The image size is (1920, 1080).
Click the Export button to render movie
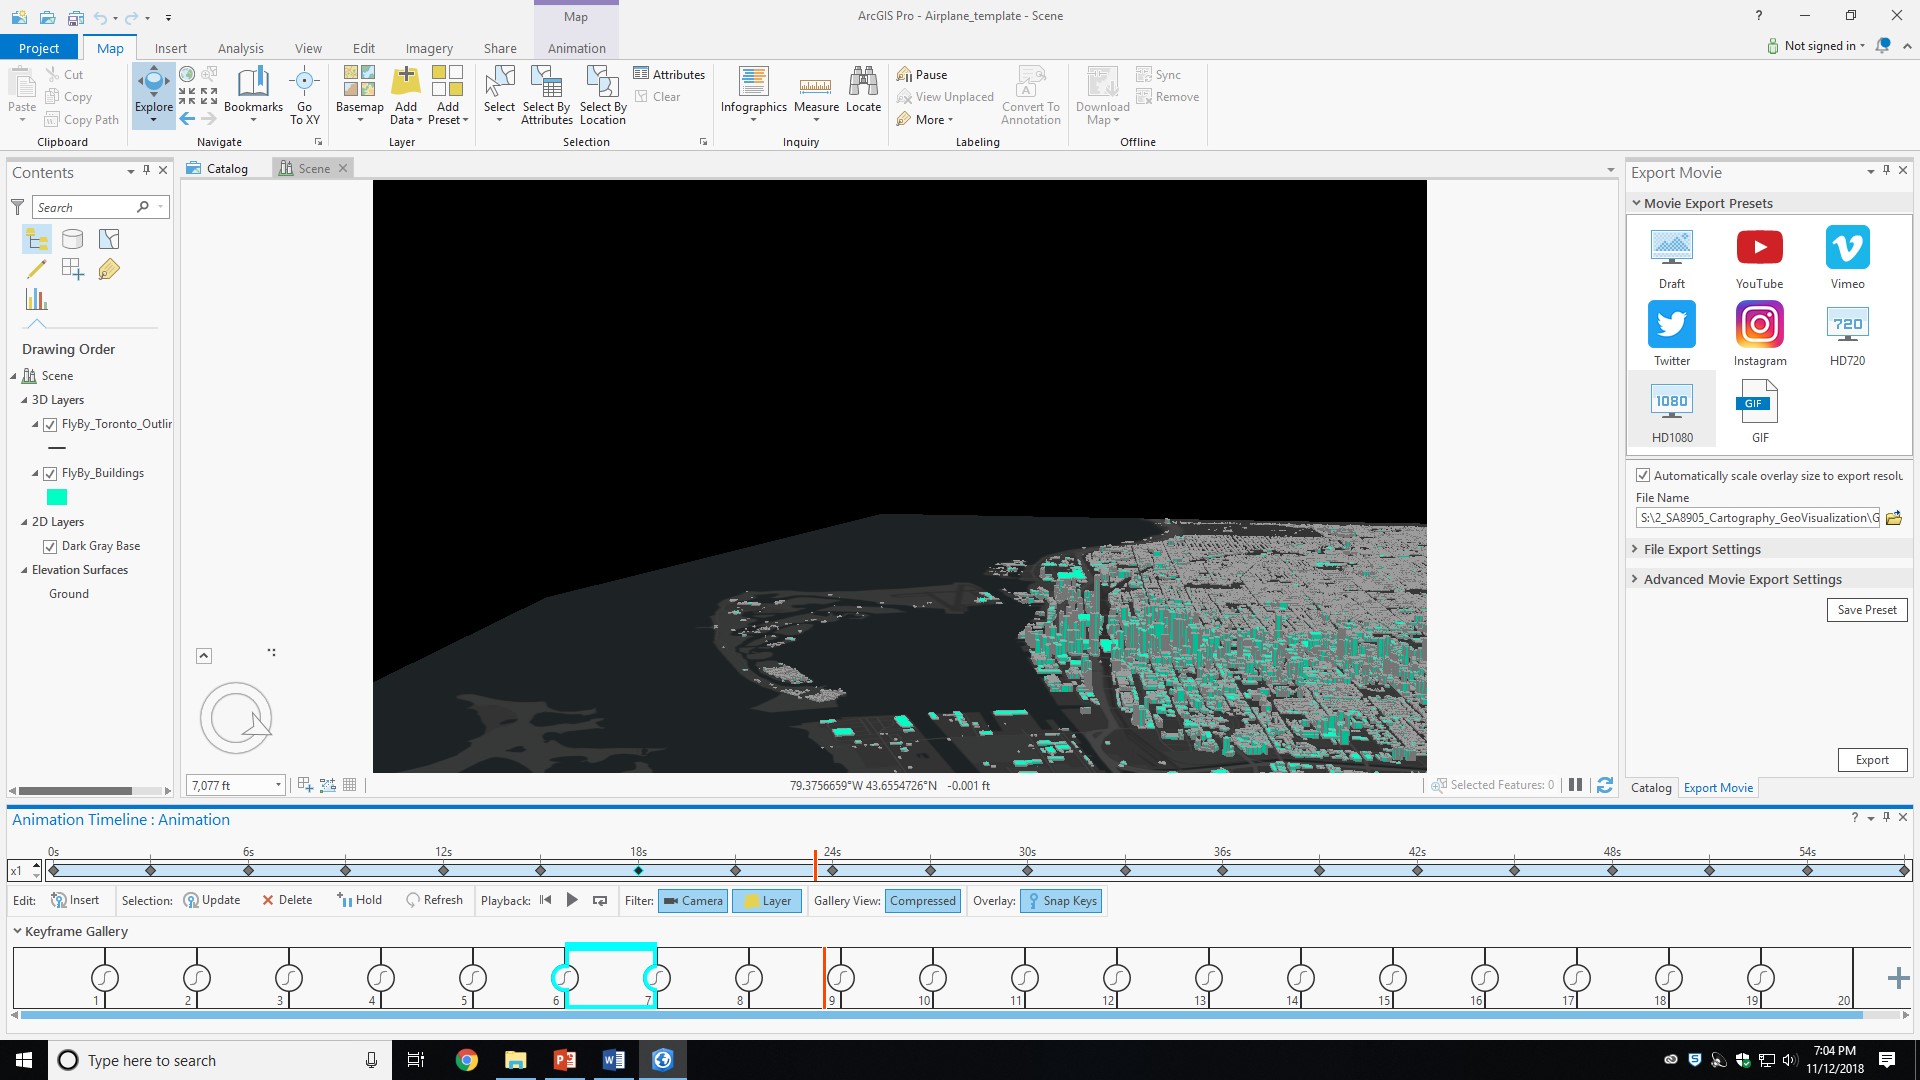tap(1872, 760)
